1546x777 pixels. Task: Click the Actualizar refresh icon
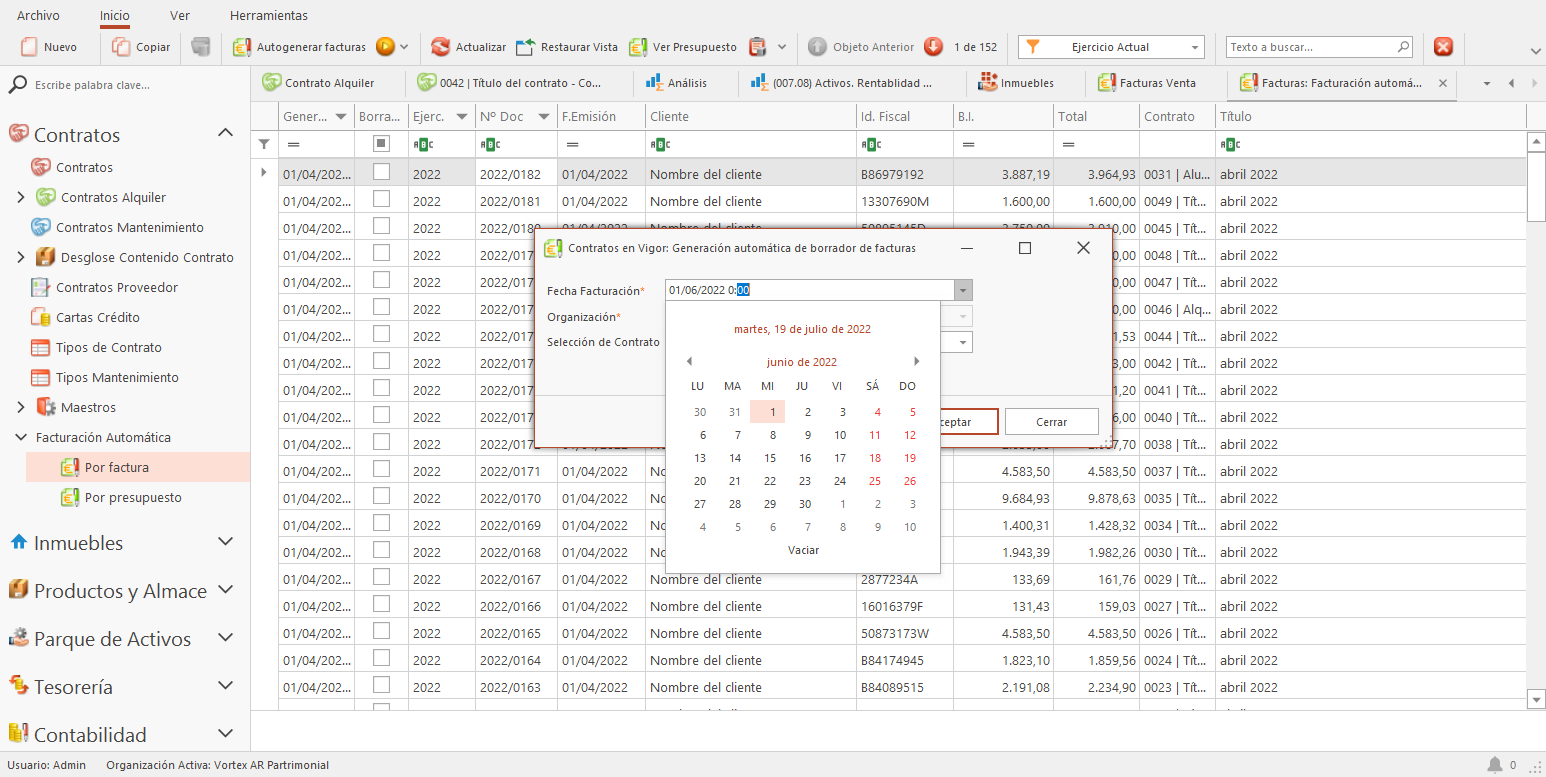[440, 47]
